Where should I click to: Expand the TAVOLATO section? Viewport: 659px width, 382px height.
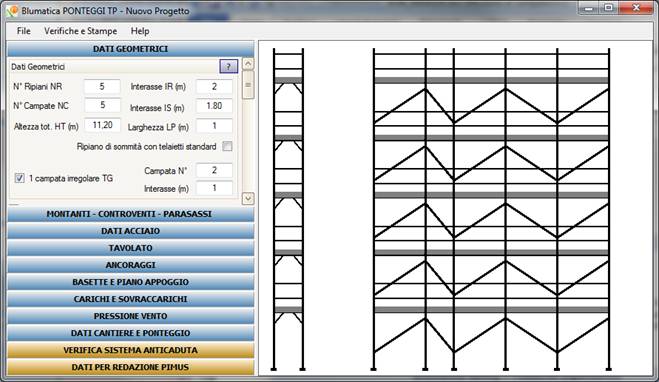click(130, 248)
